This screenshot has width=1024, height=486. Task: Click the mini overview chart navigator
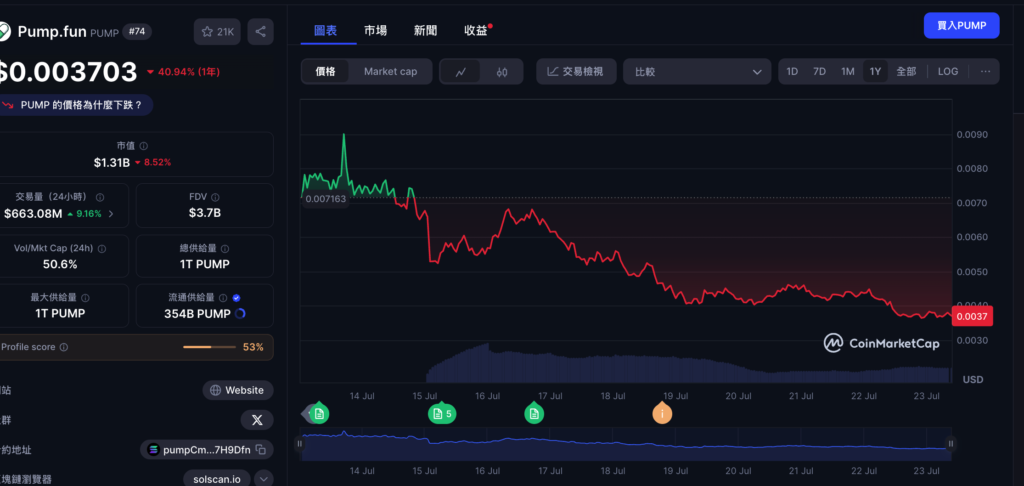pos(625,444)
